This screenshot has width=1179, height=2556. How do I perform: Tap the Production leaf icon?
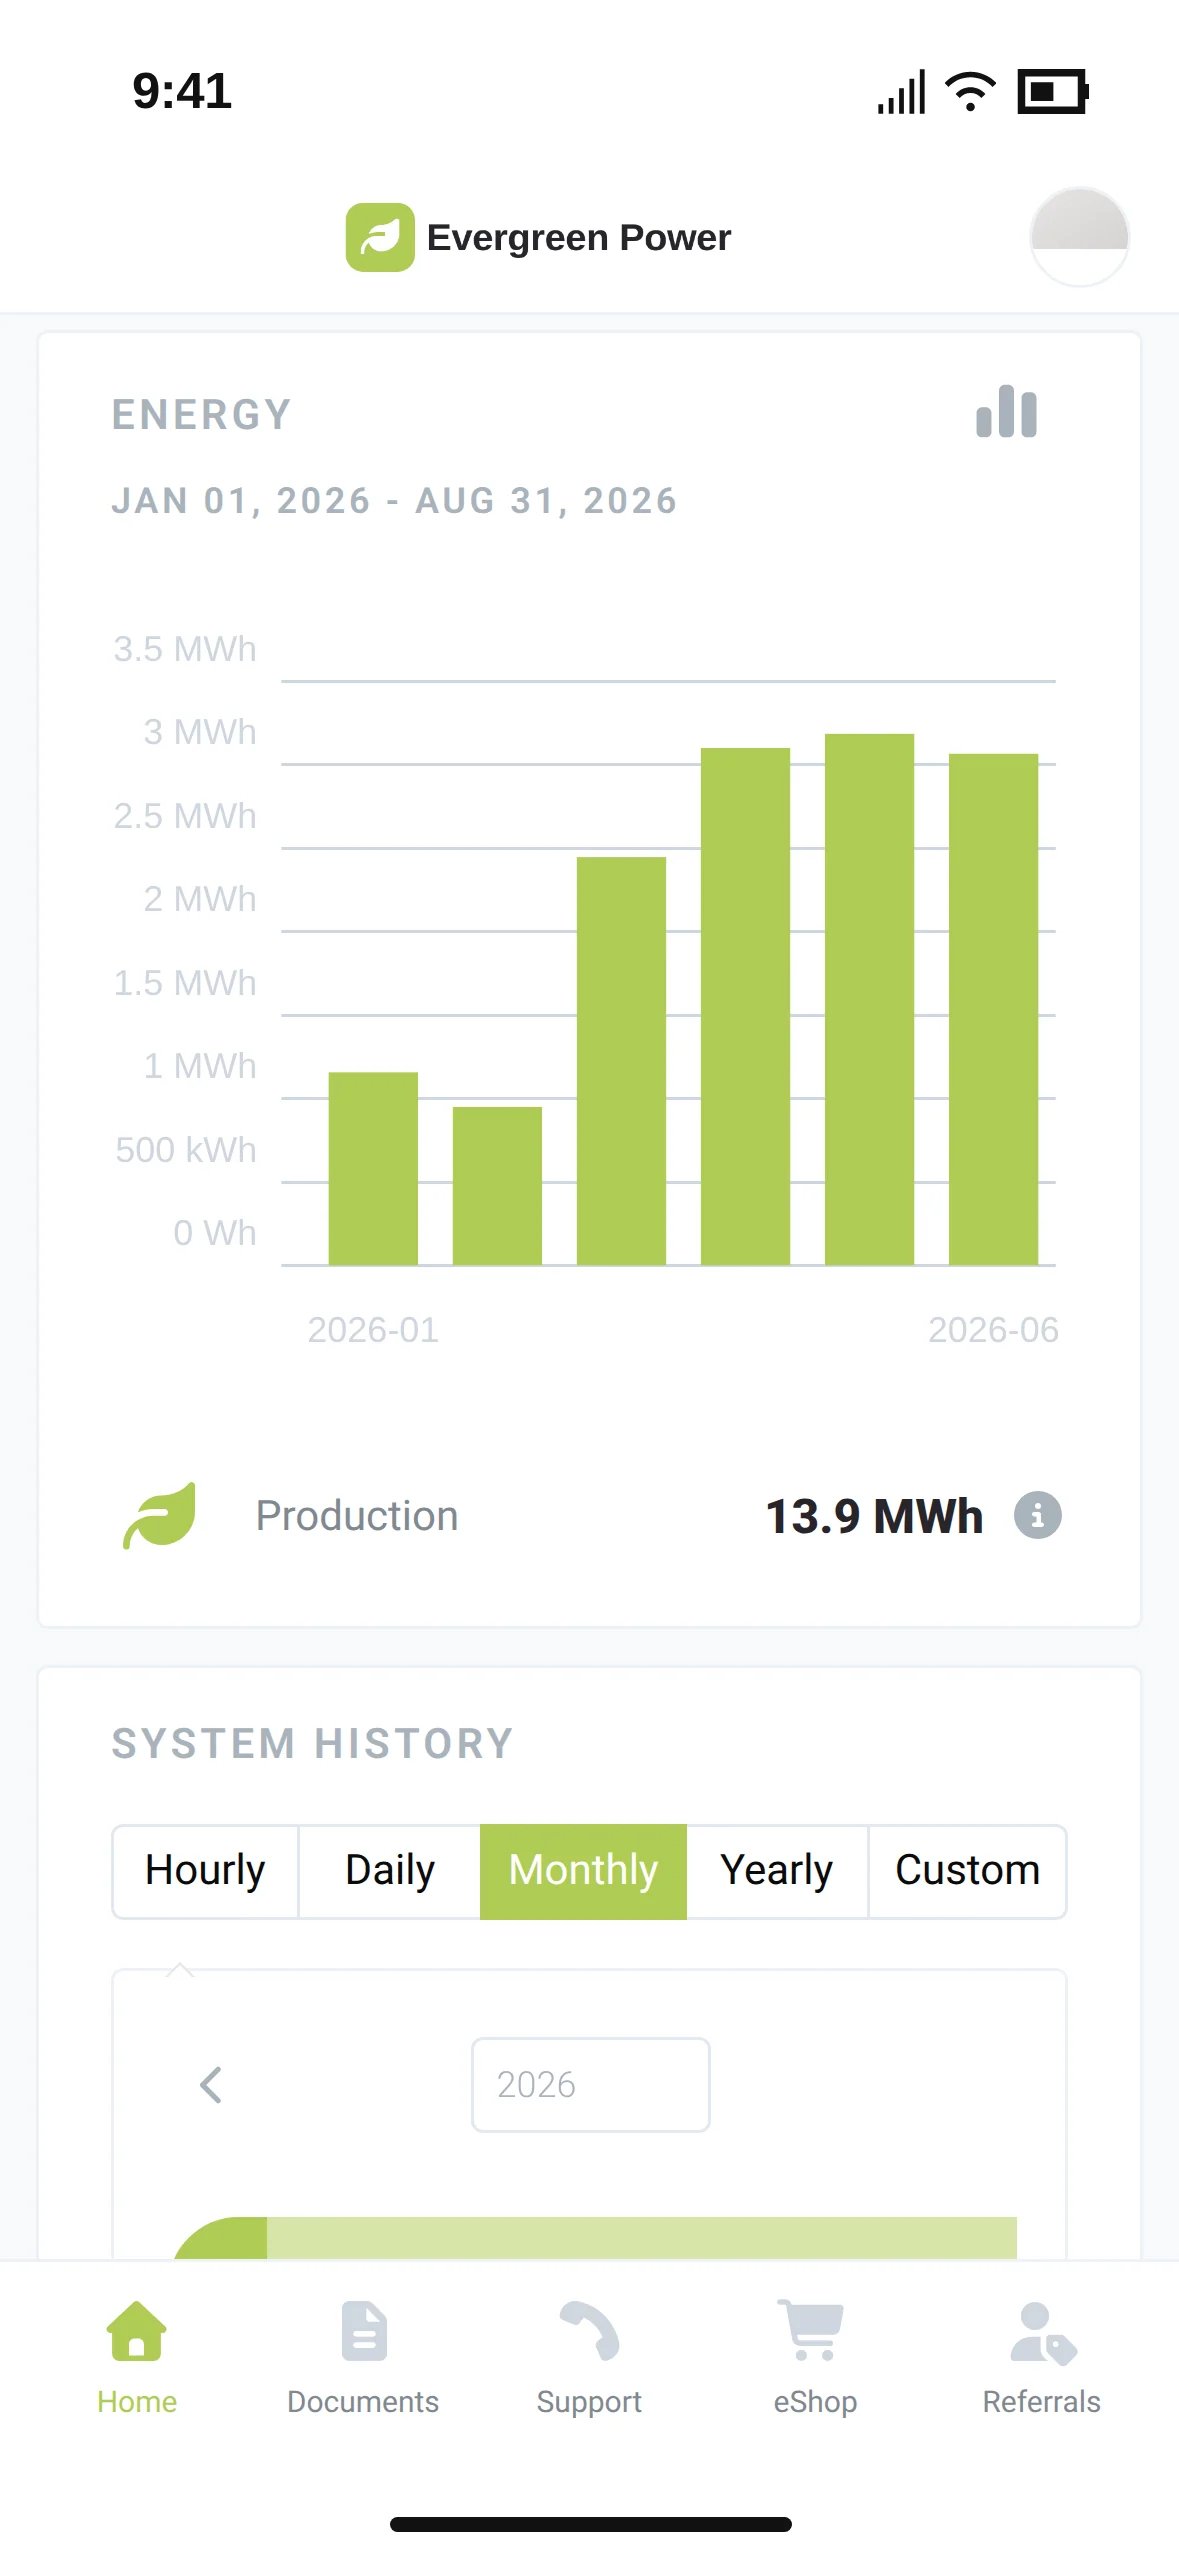click(x=160, y=1515)
